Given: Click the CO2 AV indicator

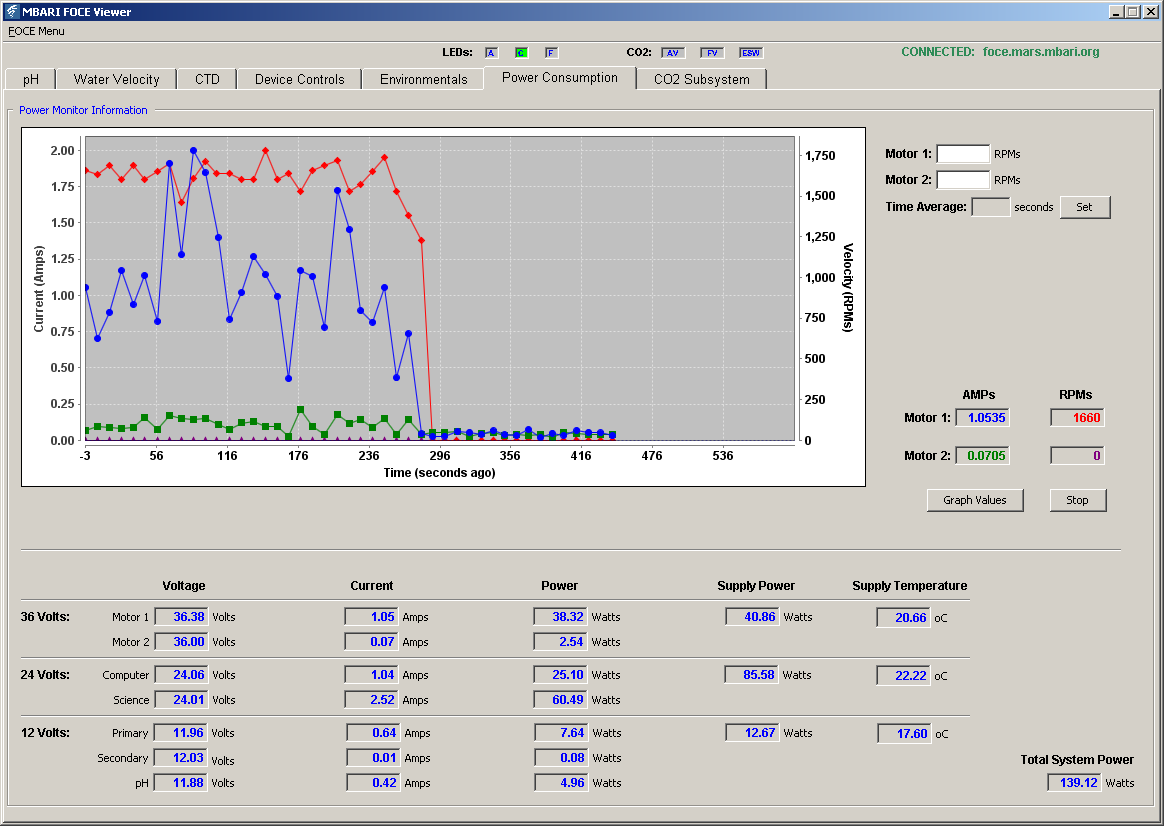Looking at the screenshot, I should (x=673, y=53).
